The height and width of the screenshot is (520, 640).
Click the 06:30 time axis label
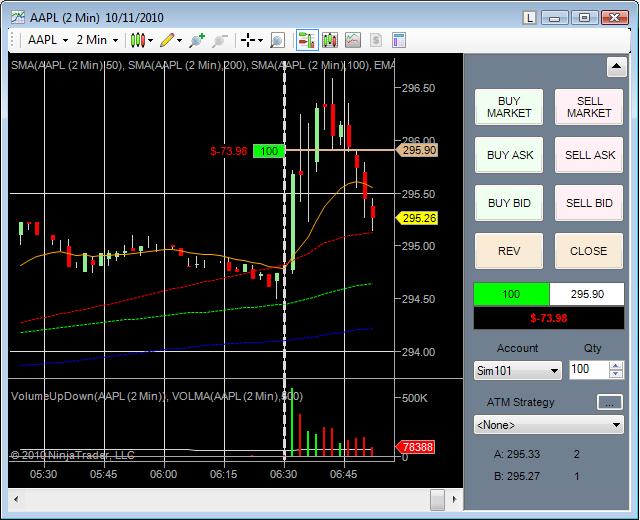coord(283,474)
